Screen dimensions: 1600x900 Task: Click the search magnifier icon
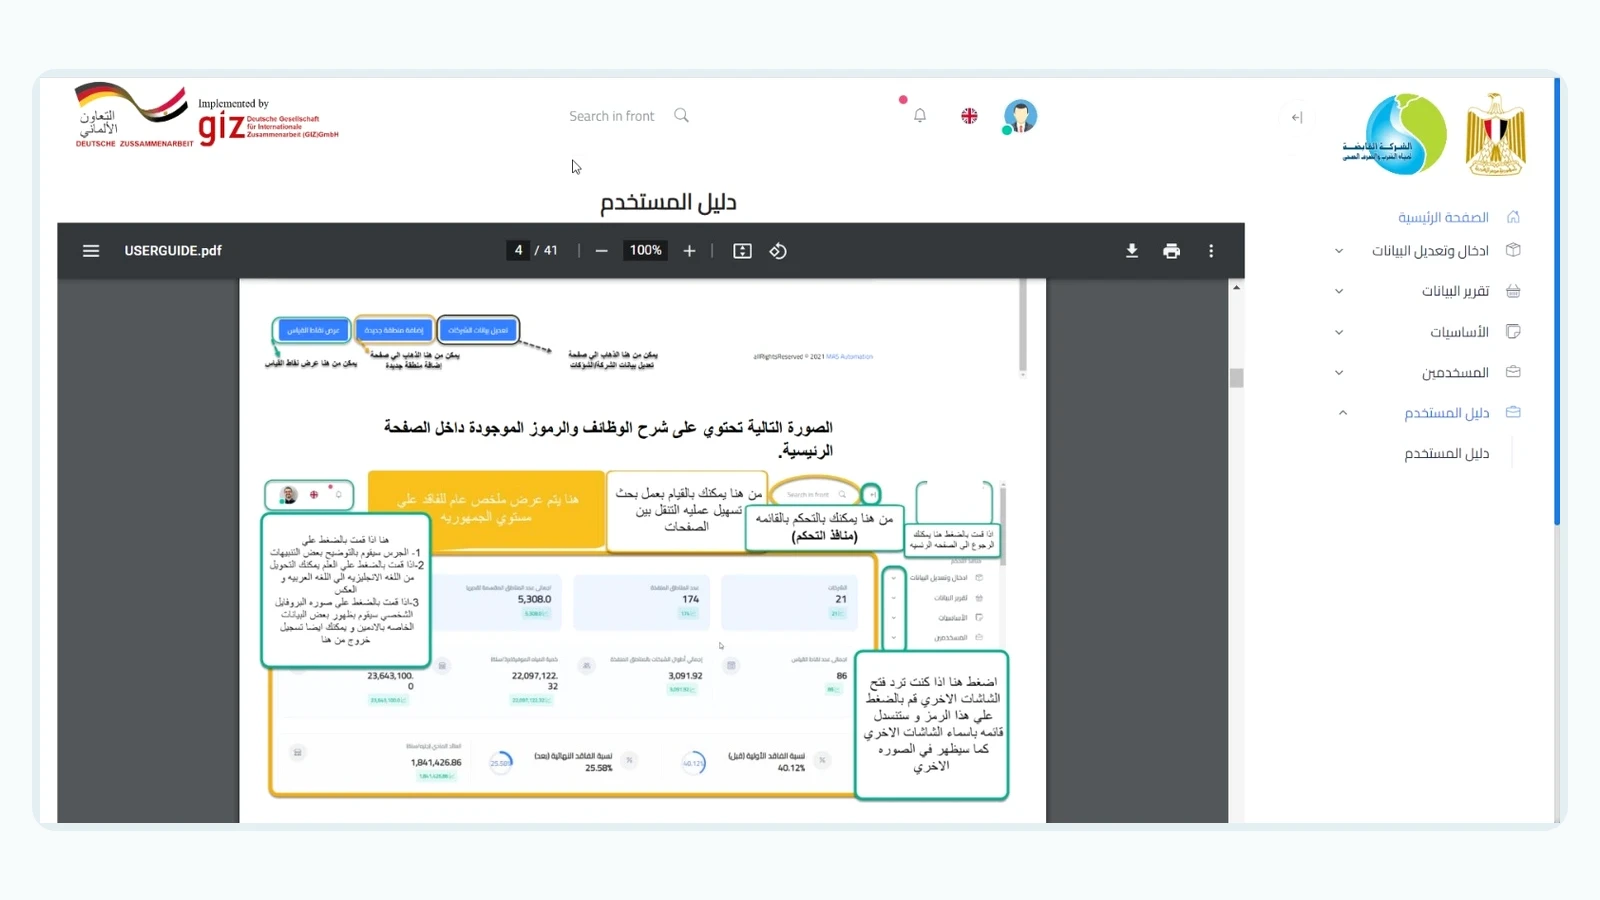click(681, 116)
